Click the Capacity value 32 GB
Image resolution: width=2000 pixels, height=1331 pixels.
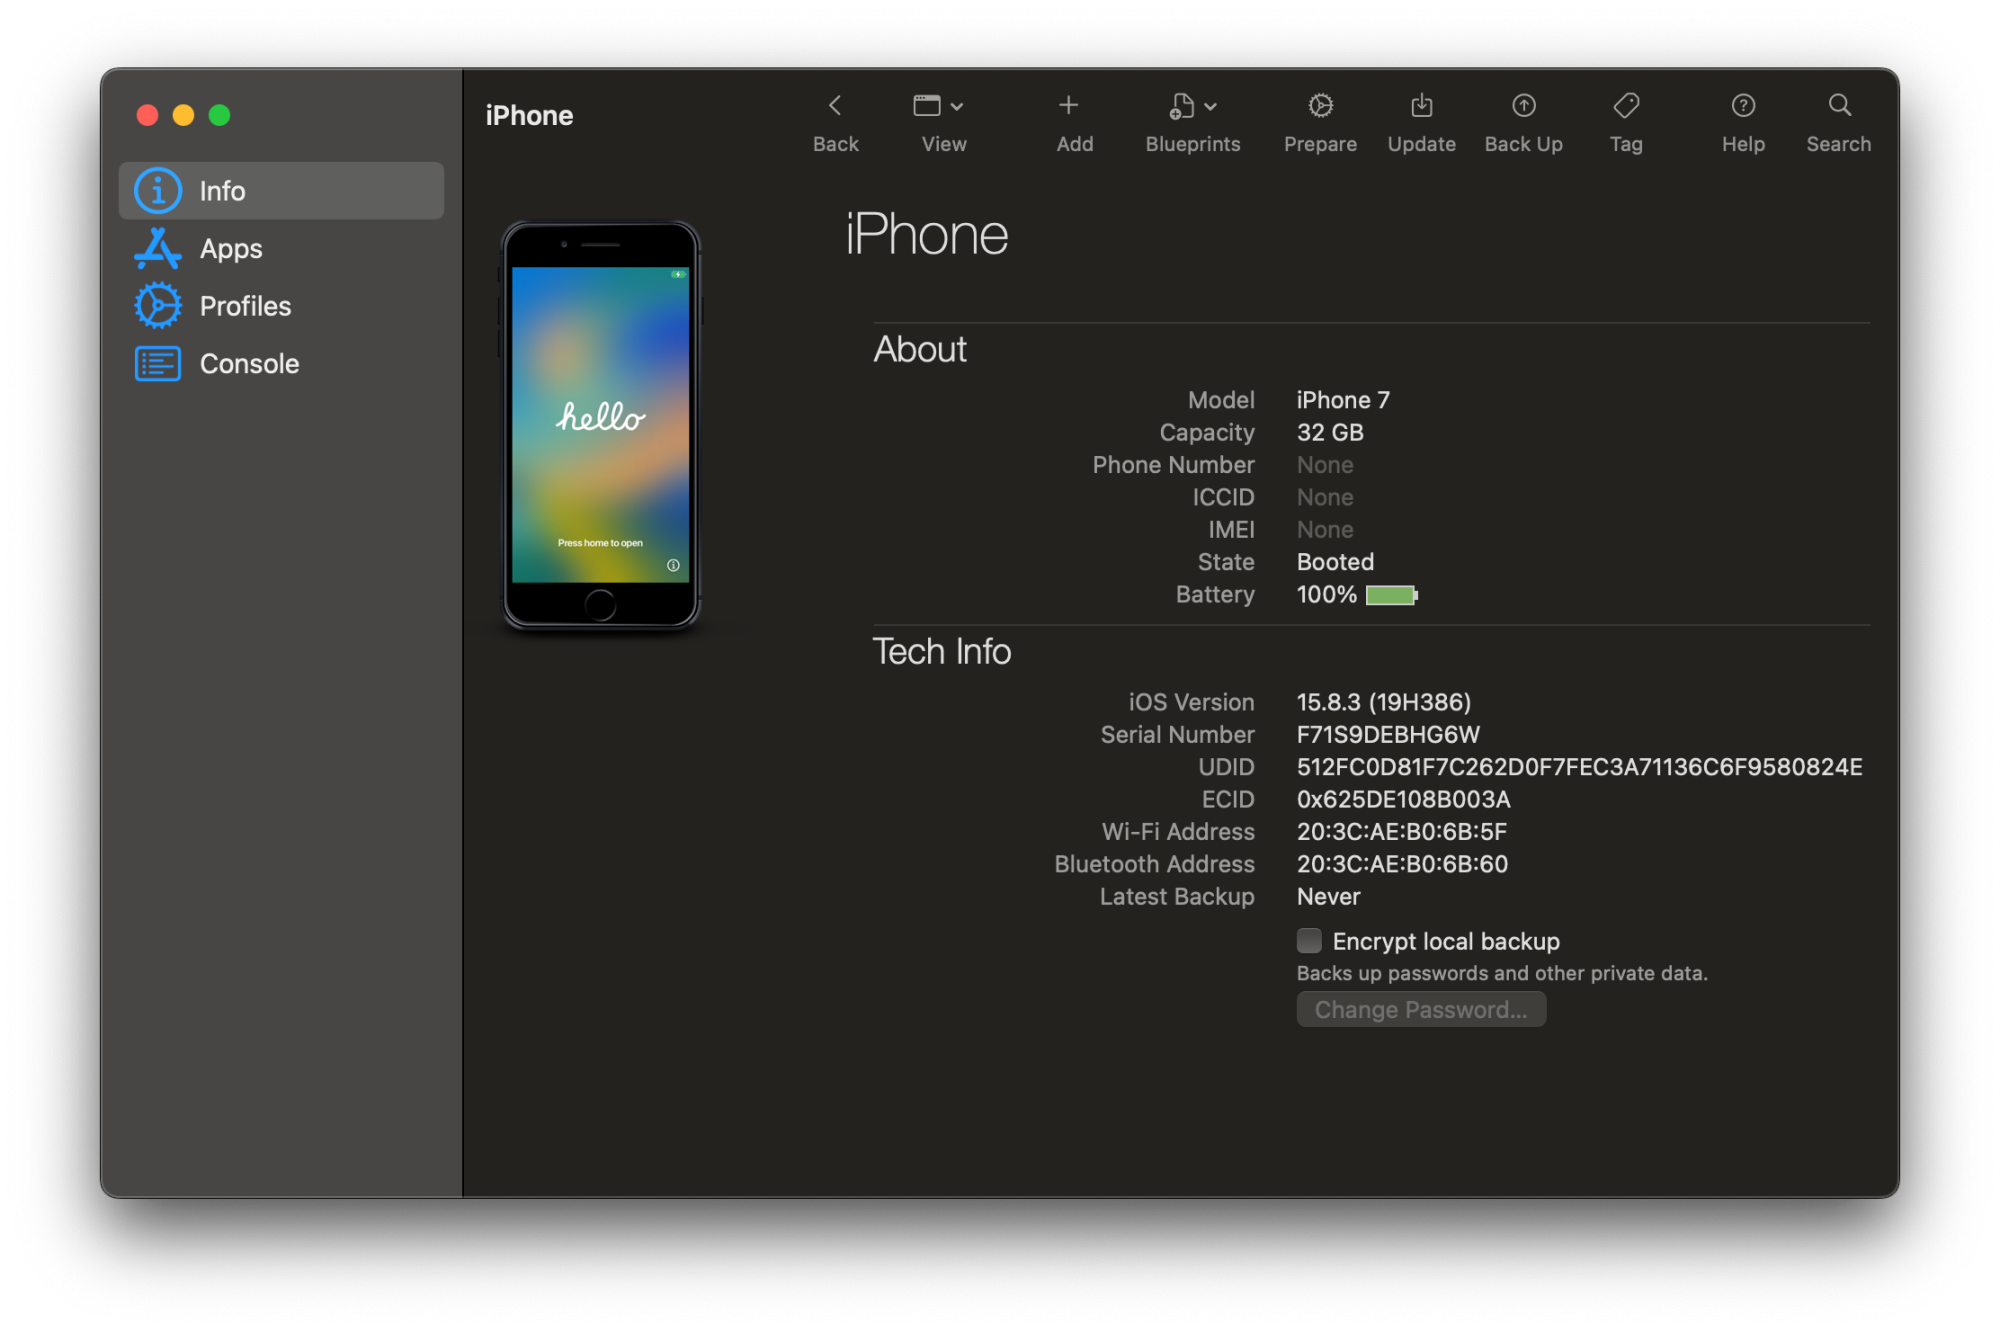pos(1330,432)
